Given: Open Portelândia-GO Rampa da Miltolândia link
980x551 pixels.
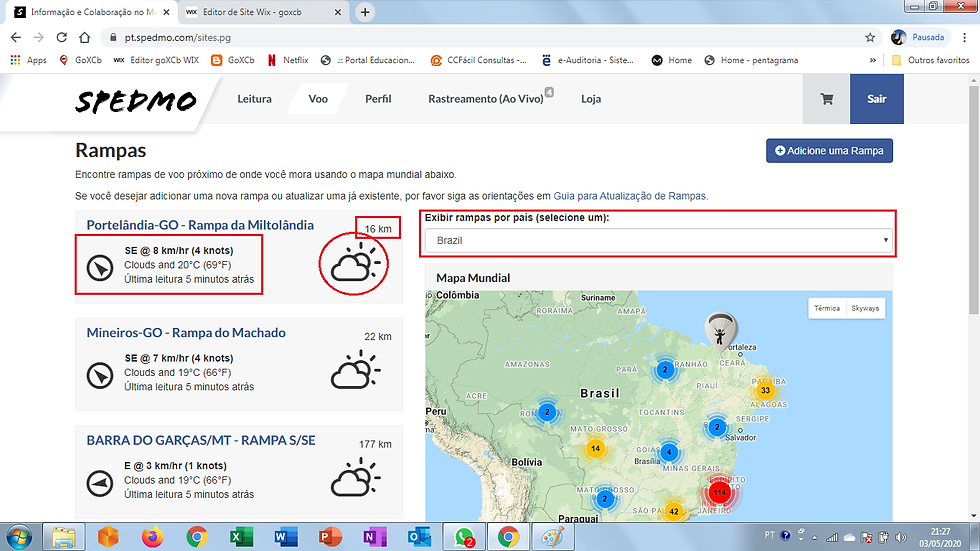Looking at the screenshot, I should (200, 225).
